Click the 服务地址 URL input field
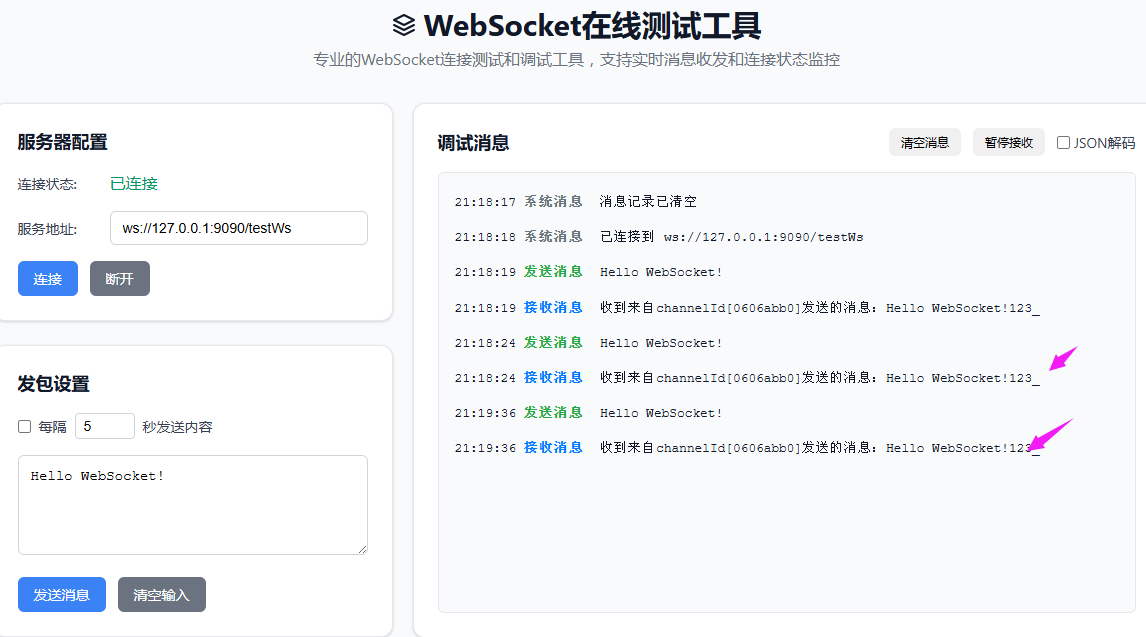This screenshot has height=637, width=1146. [x=238, y=228]
